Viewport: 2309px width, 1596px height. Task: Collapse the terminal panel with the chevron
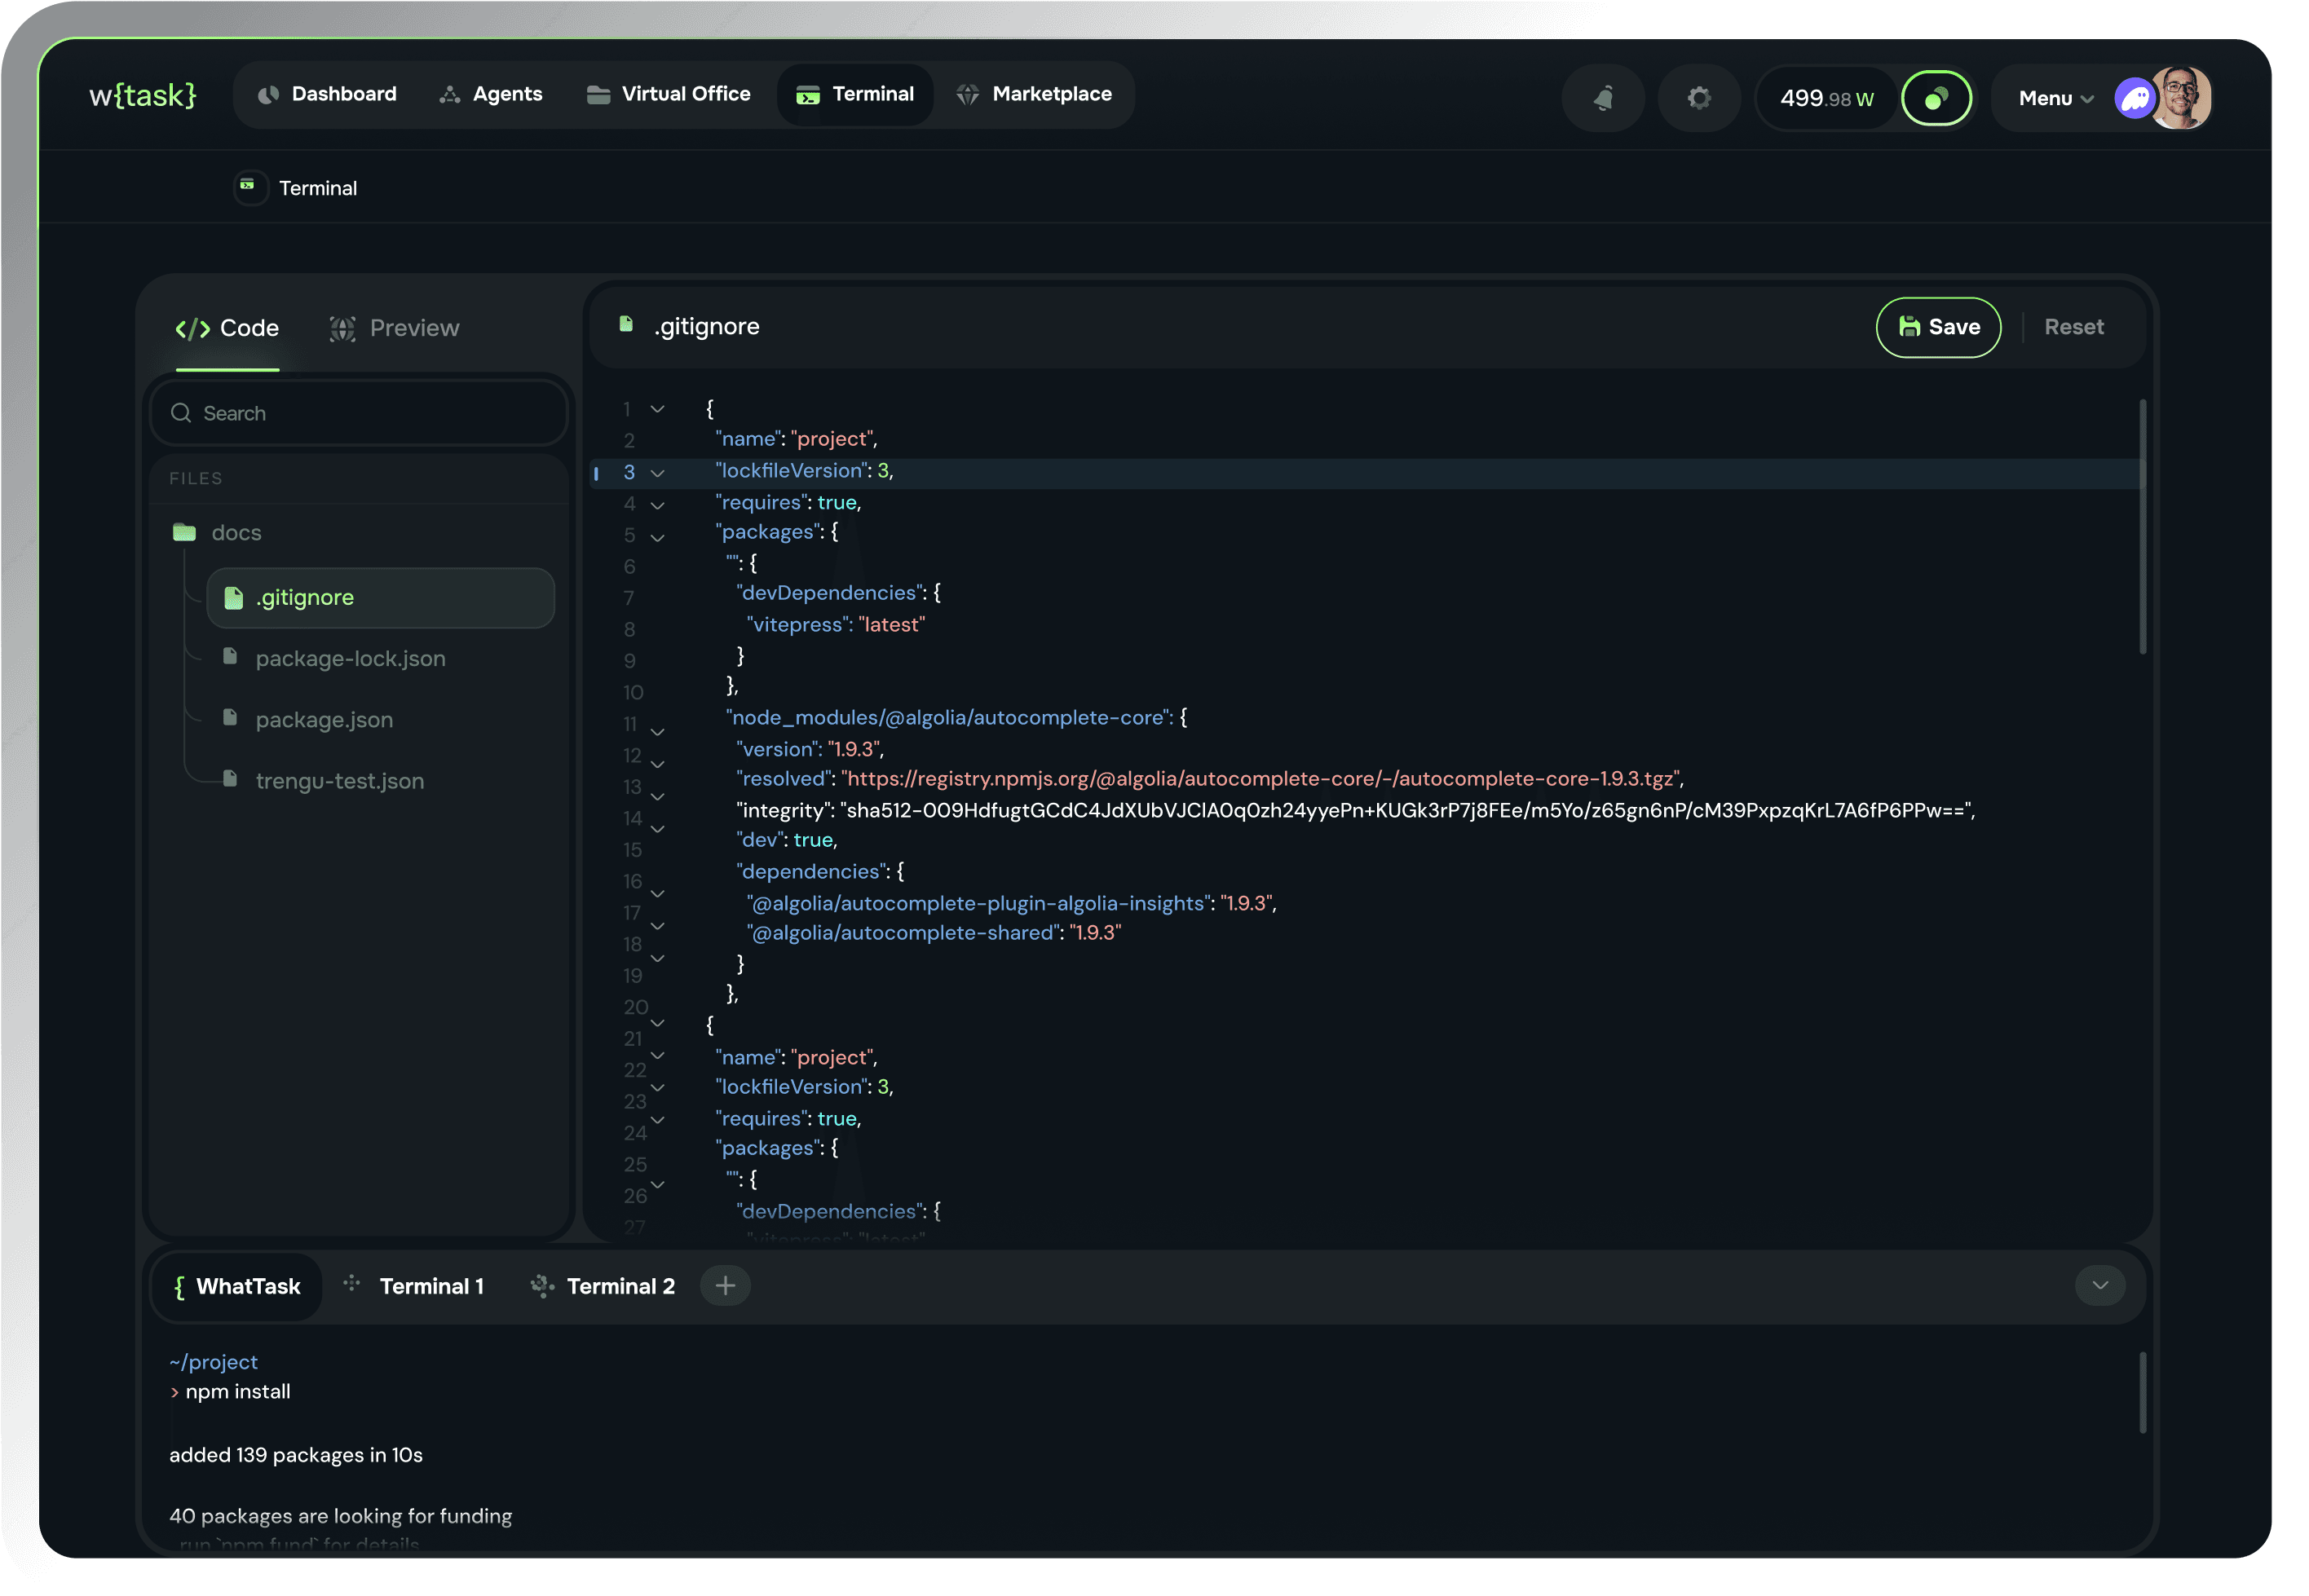[x=2100, y=1286]
